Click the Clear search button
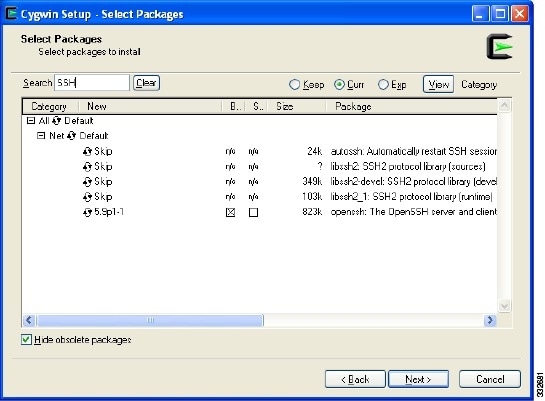This screenshot has height=401, width=545. point(146,83)
